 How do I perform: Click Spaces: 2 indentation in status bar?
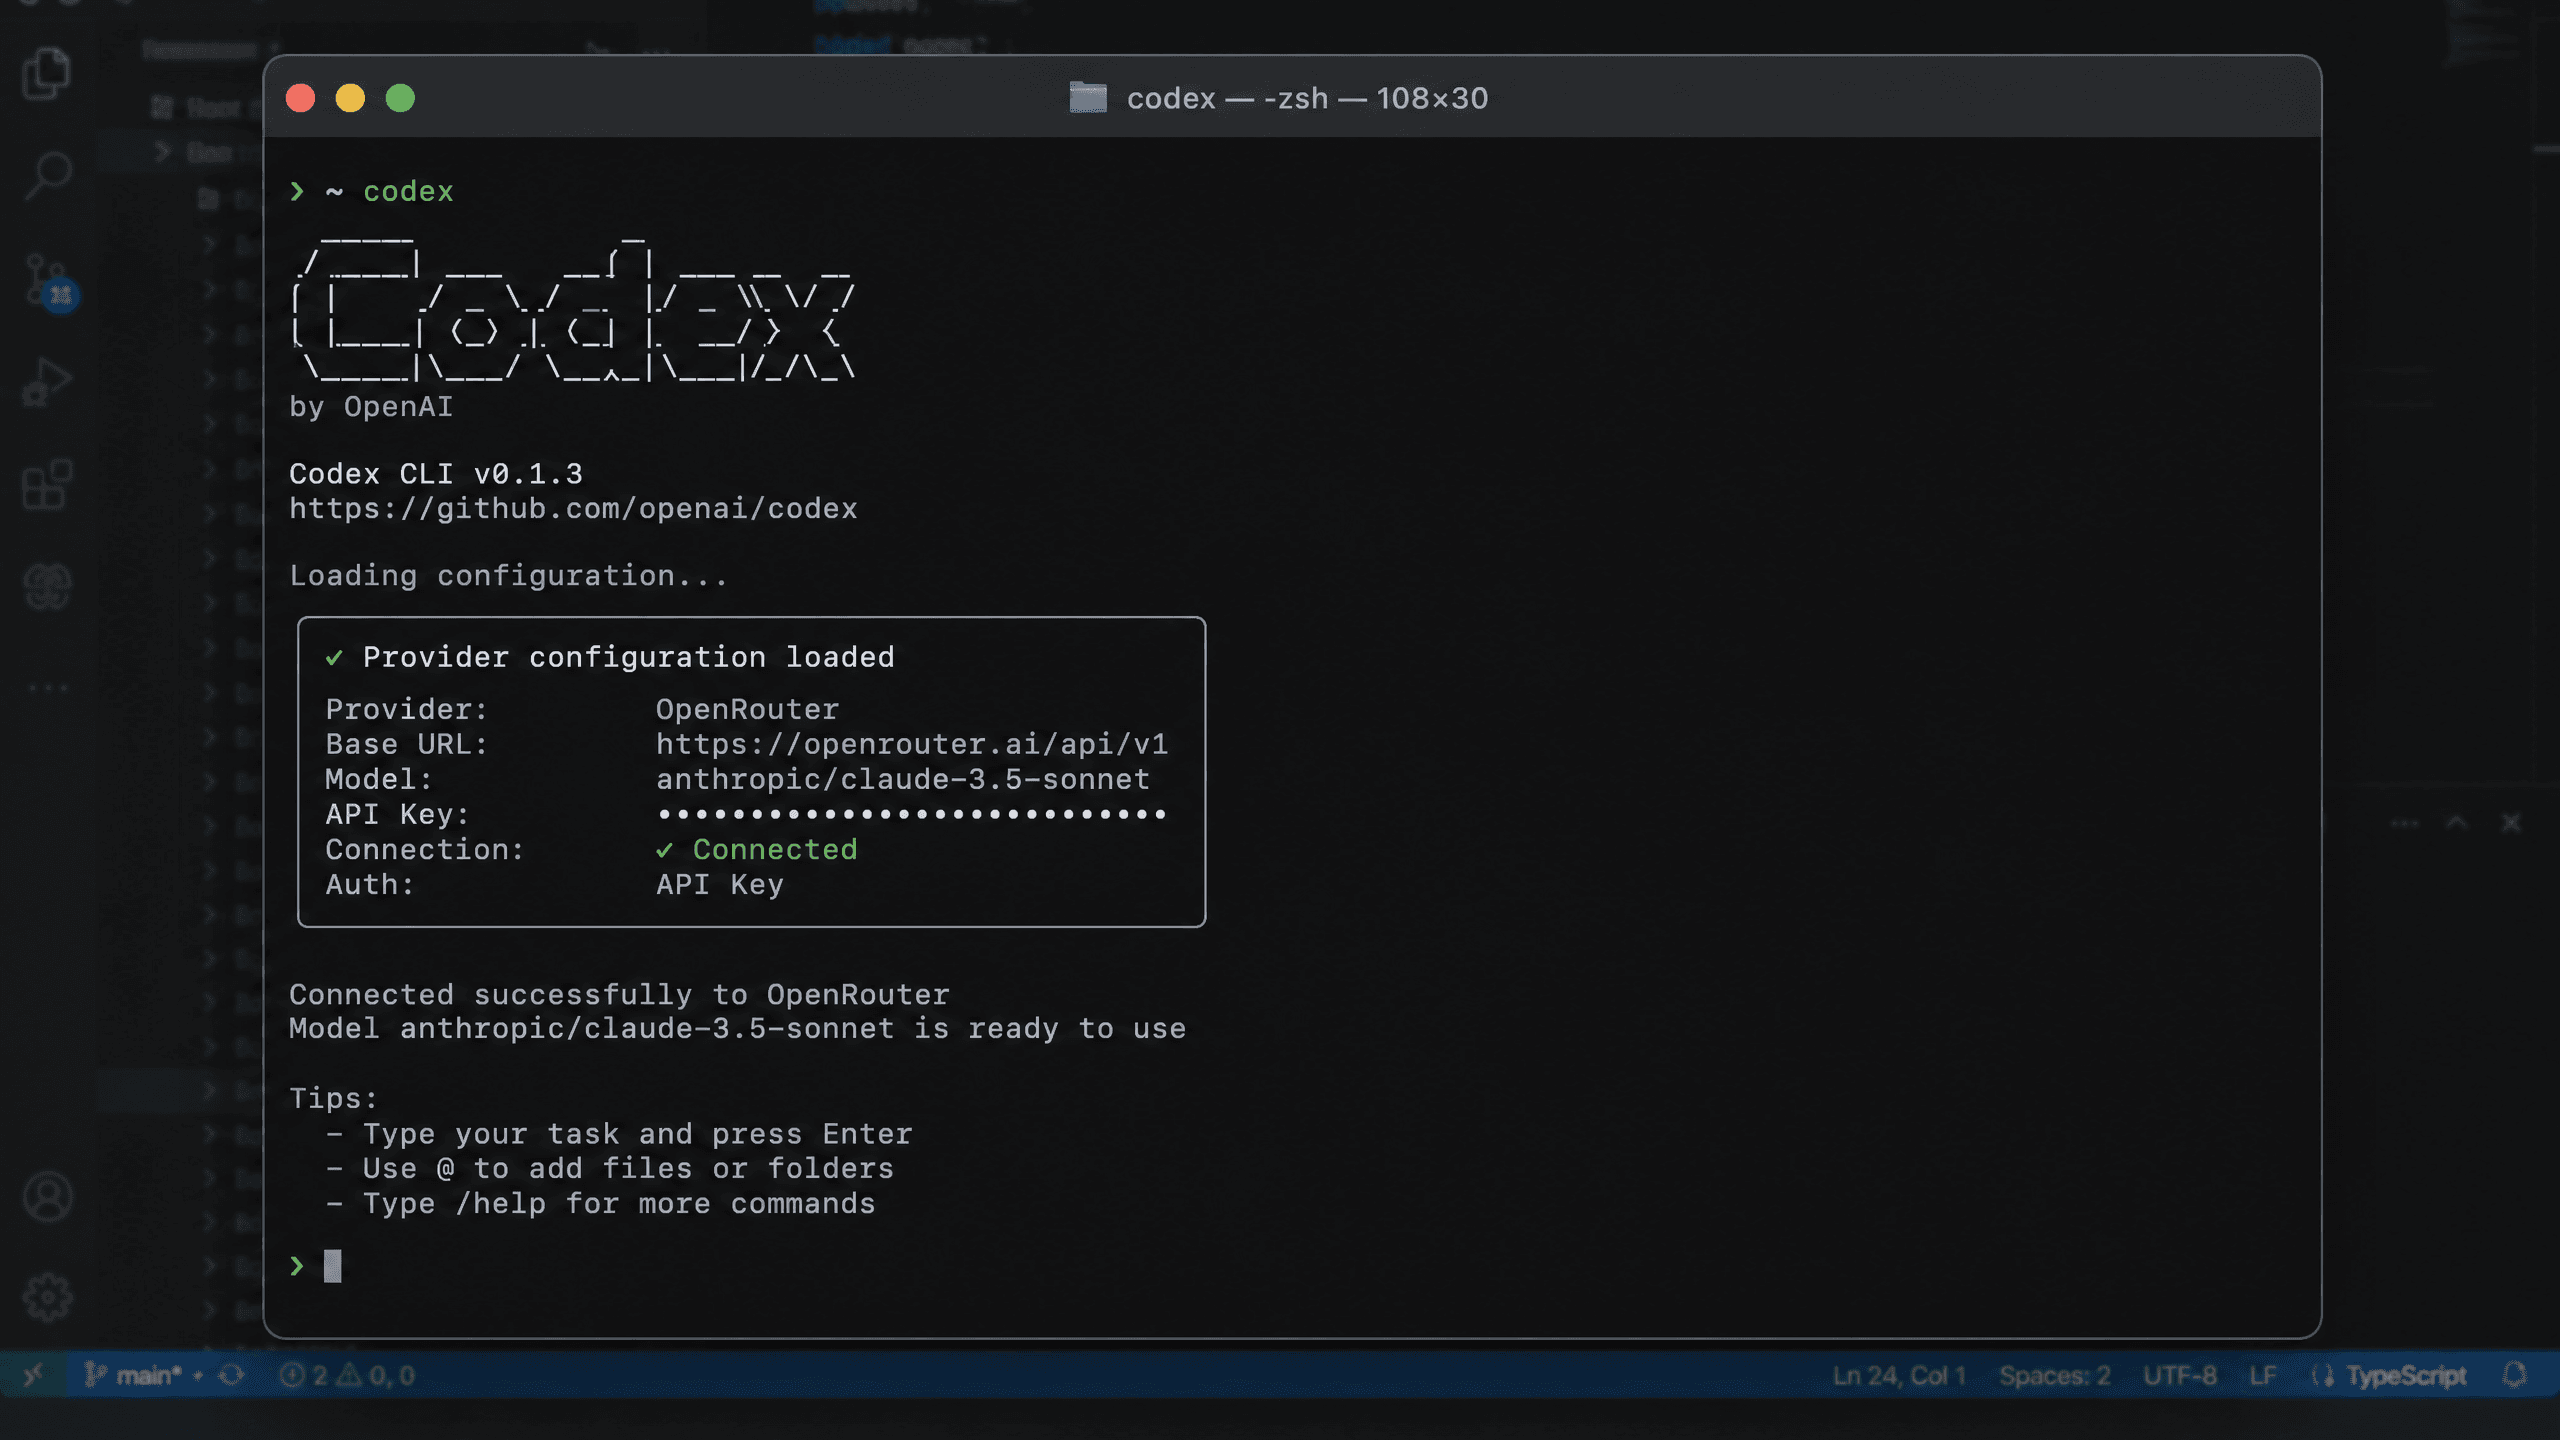(x=2054, y=1375)
